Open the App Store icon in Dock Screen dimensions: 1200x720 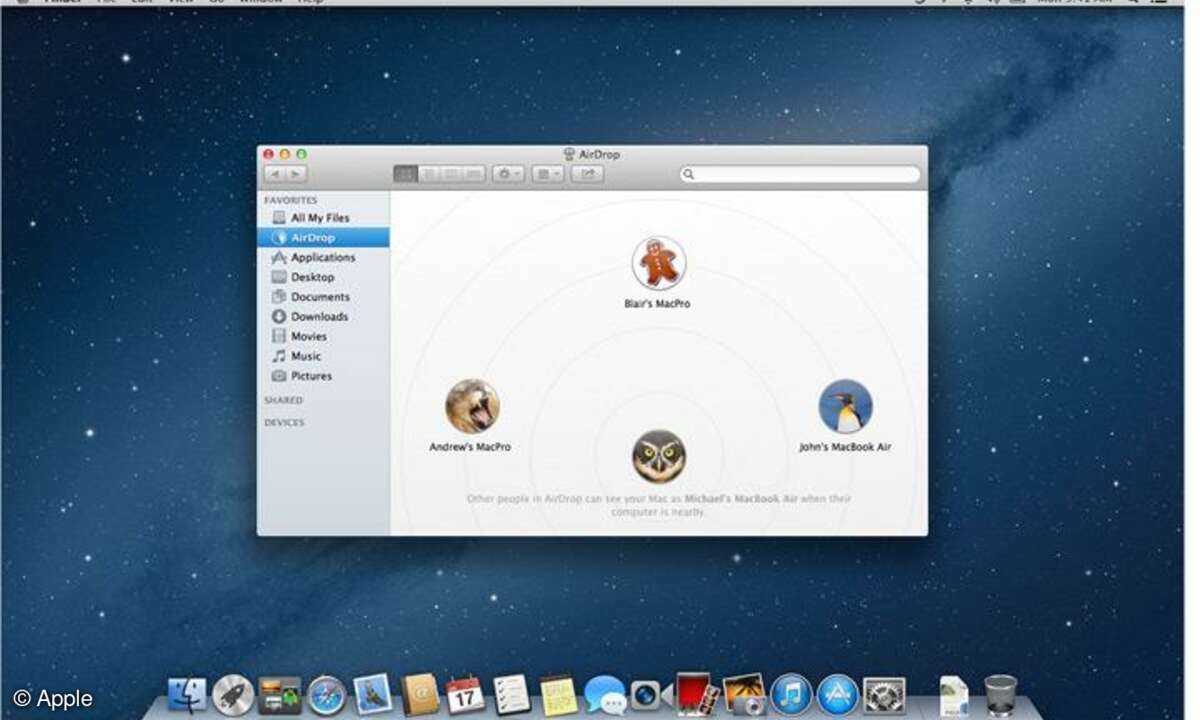point(837,694)
